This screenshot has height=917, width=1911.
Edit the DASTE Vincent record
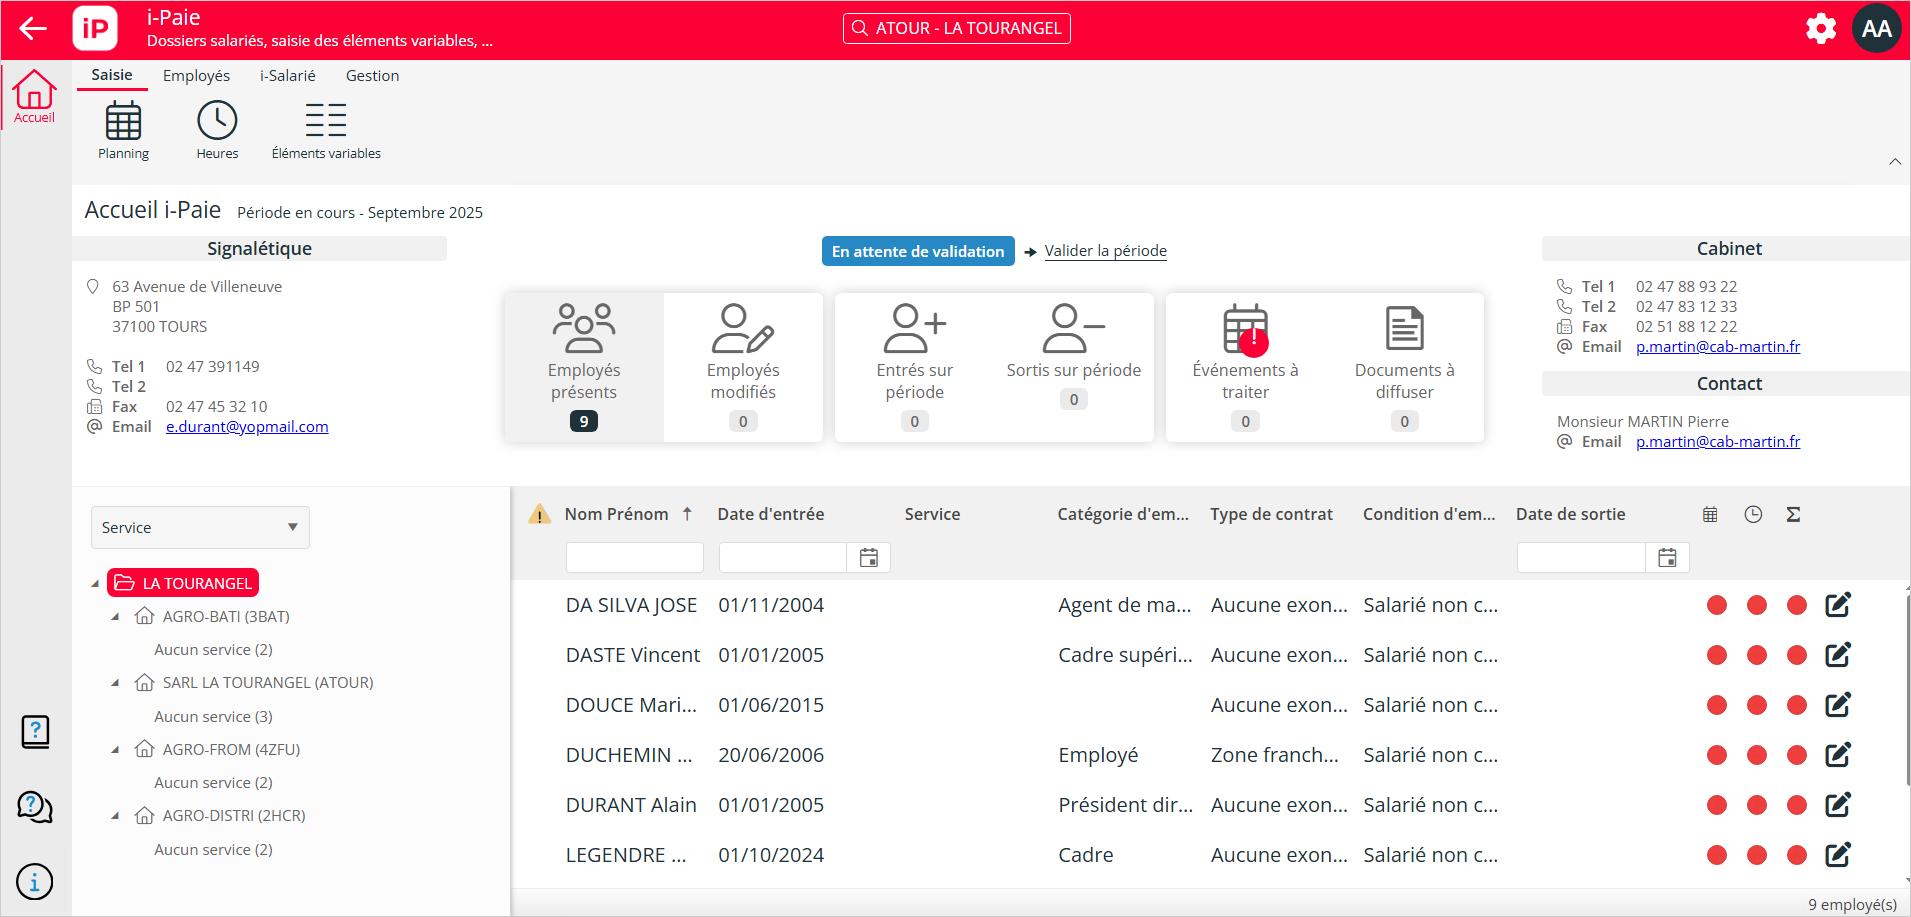click(1838, 655)
